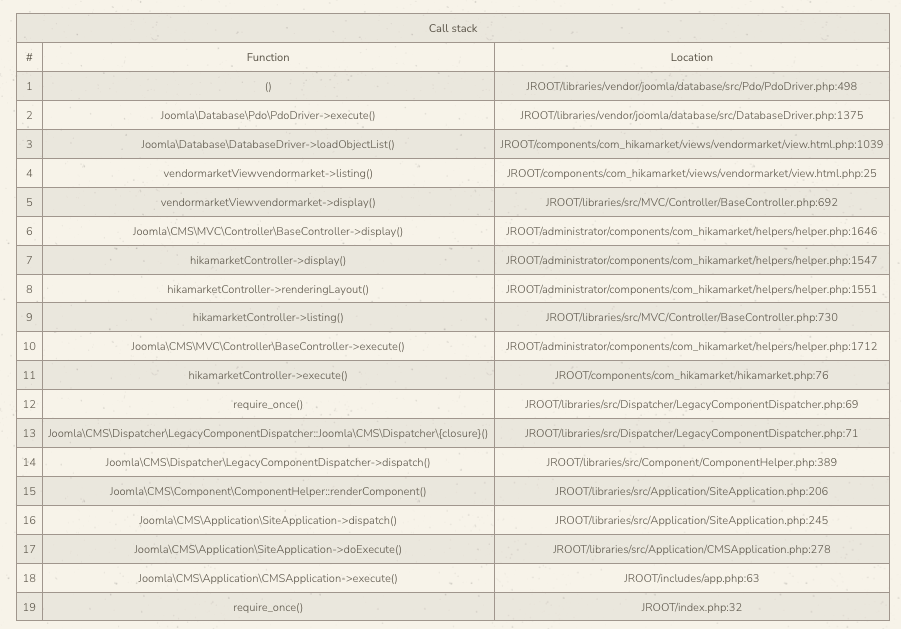Image resolution: width=901 pixels, height=629 pixels.
Task: Click vendormarketViewvendormarket->display() function cell
Action: click(268, 202)
